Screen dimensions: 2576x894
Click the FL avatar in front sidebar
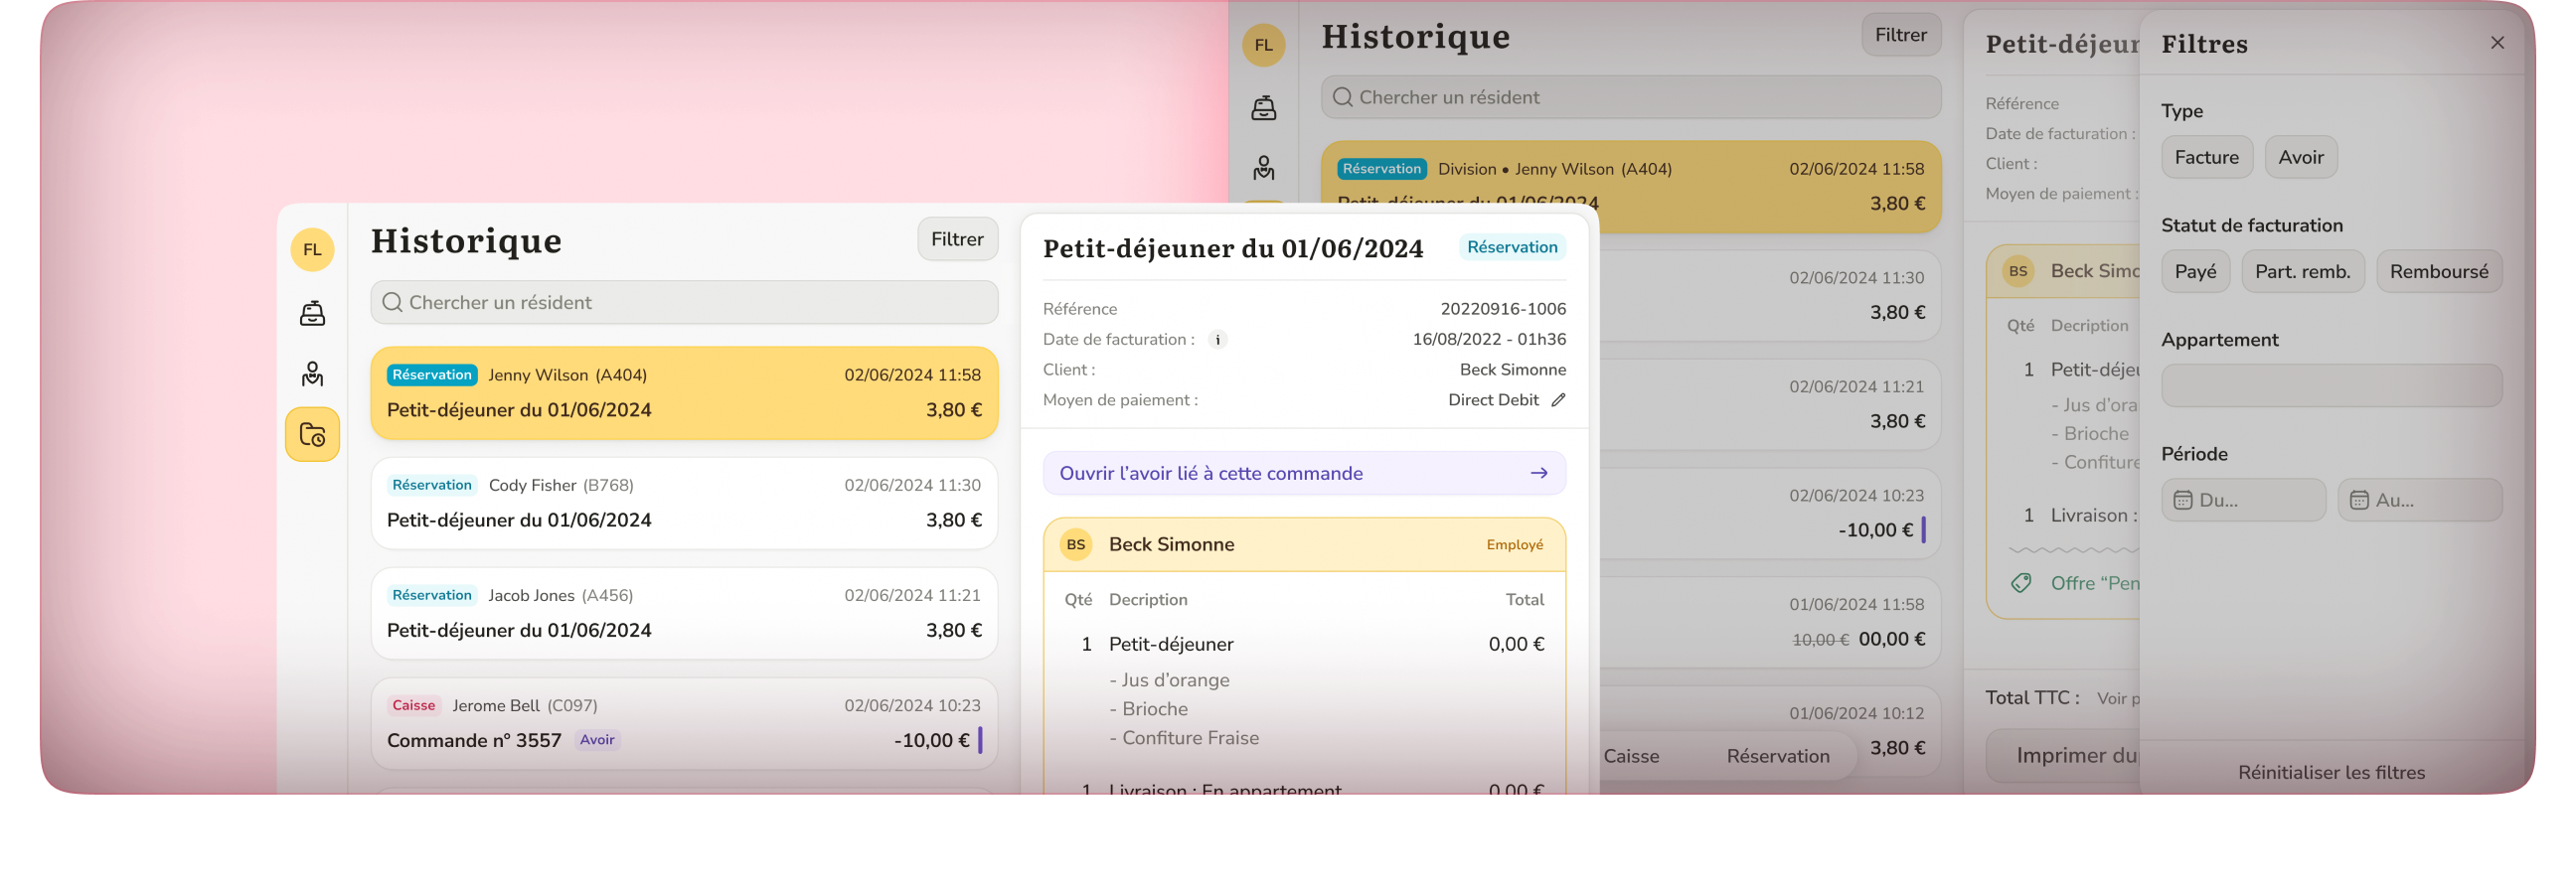312,250
